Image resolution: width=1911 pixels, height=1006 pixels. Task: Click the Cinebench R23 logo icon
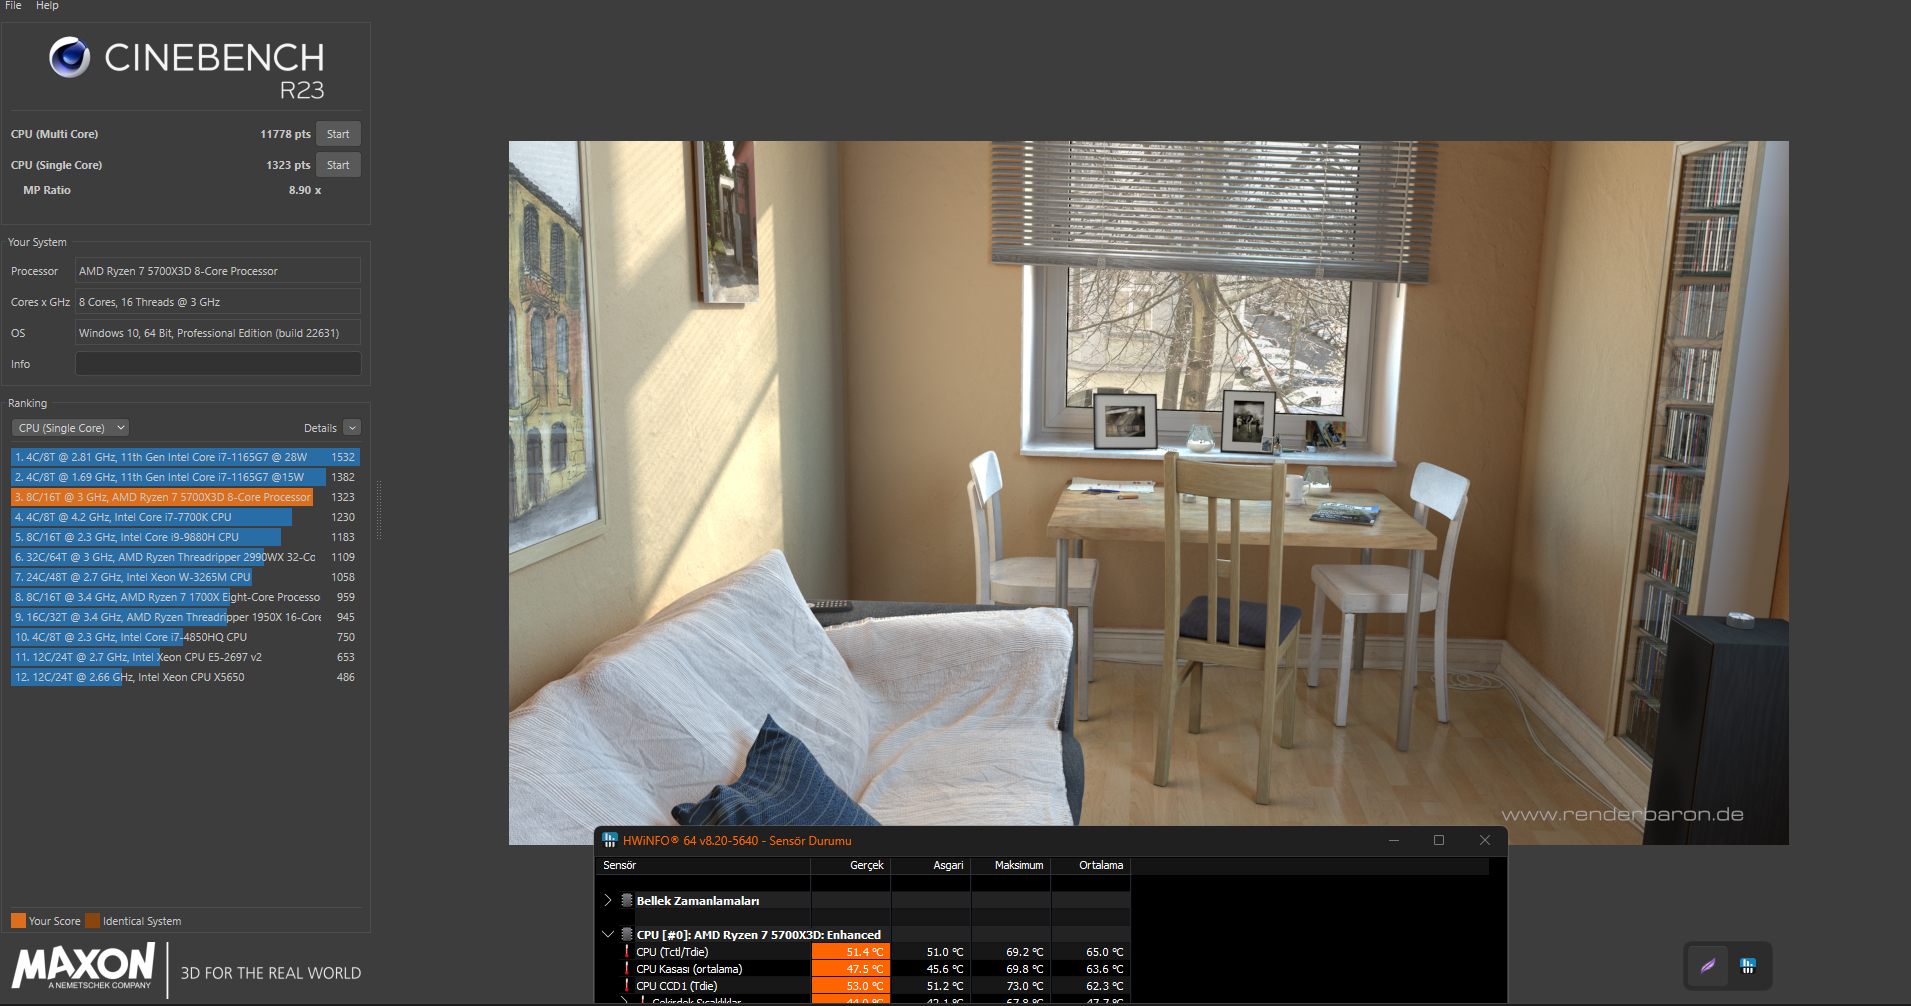tap(70, 57)
